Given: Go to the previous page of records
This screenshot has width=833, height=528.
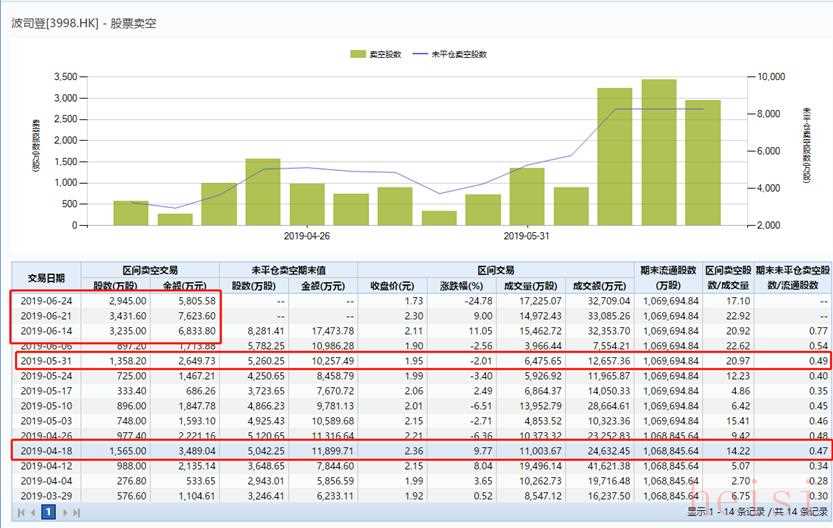Looking at the screenshot, I should click(x=31, y=512).
